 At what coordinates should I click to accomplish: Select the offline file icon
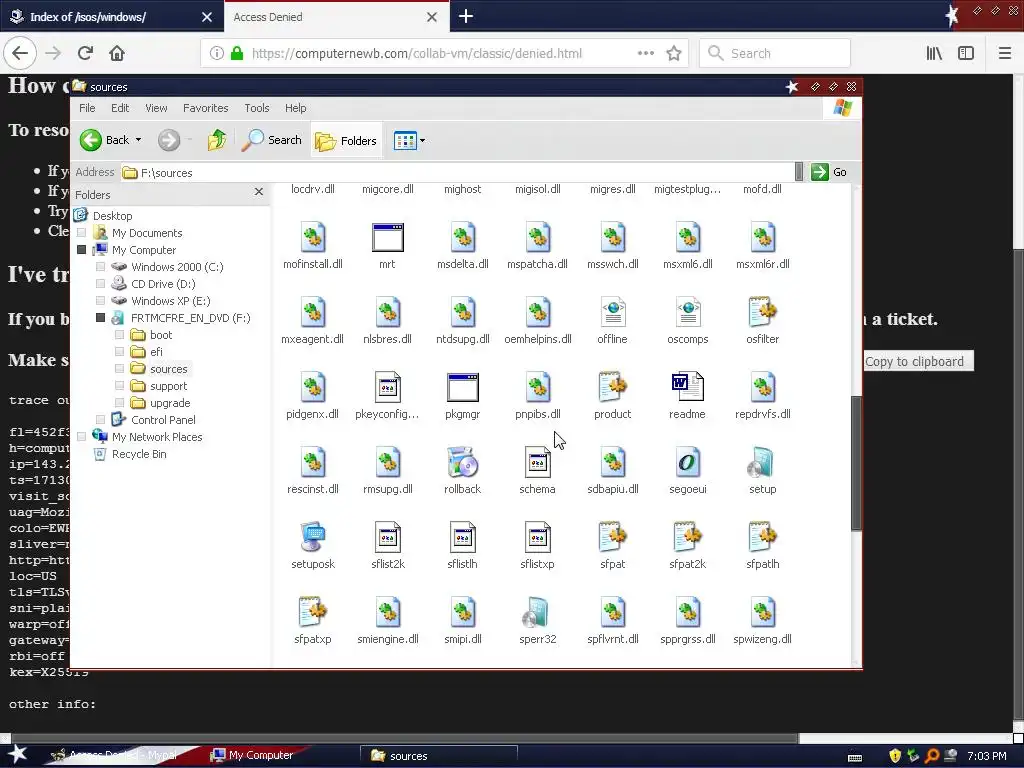click(x=613, y=313)
